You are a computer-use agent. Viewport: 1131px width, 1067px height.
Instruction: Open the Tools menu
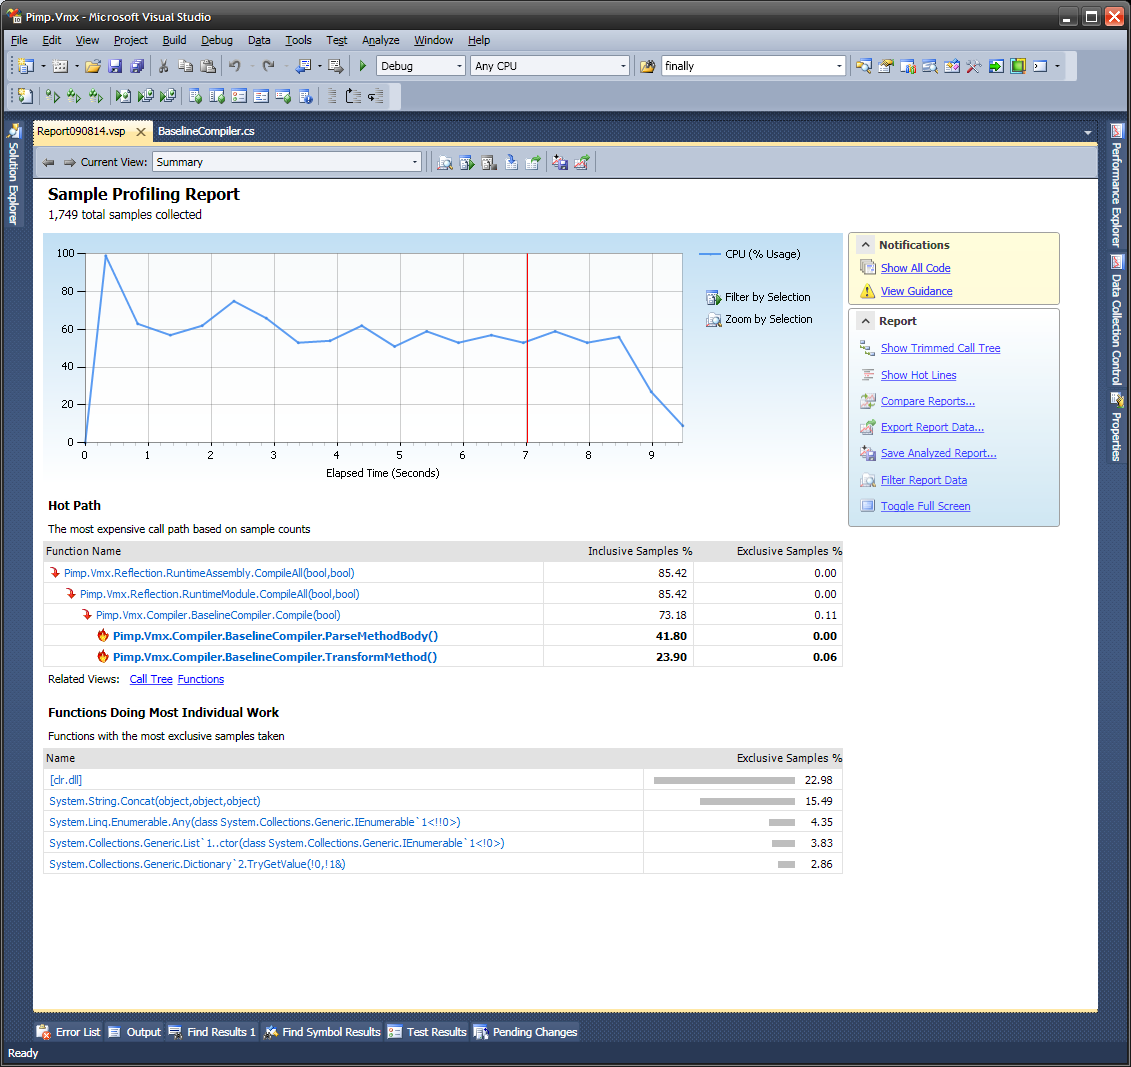pos(298,40)
